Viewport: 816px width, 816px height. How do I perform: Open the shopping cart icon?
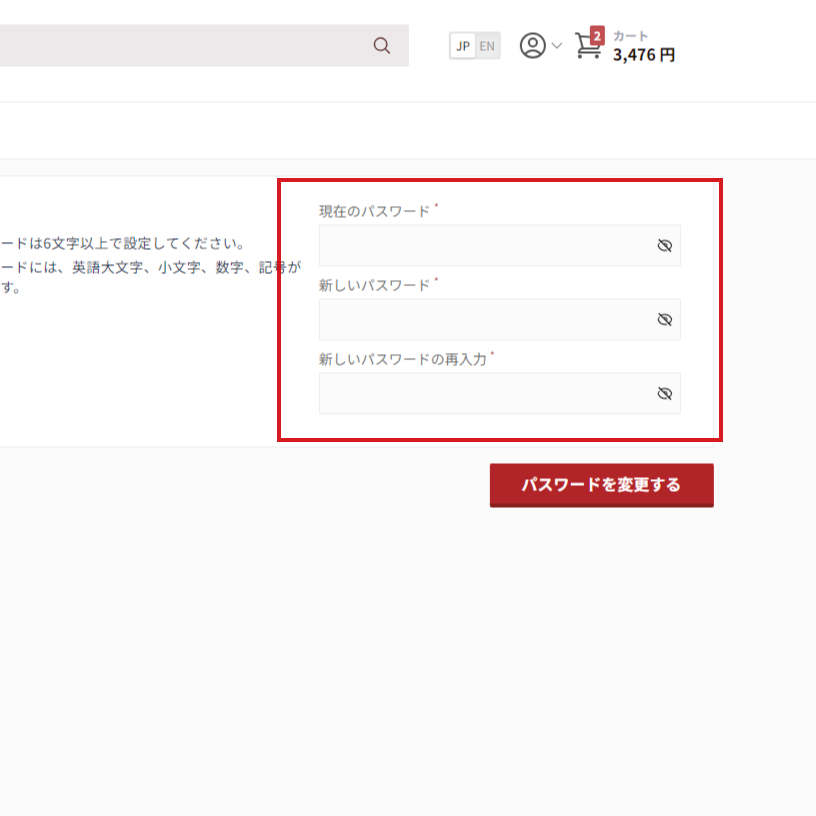click(589, 44)
